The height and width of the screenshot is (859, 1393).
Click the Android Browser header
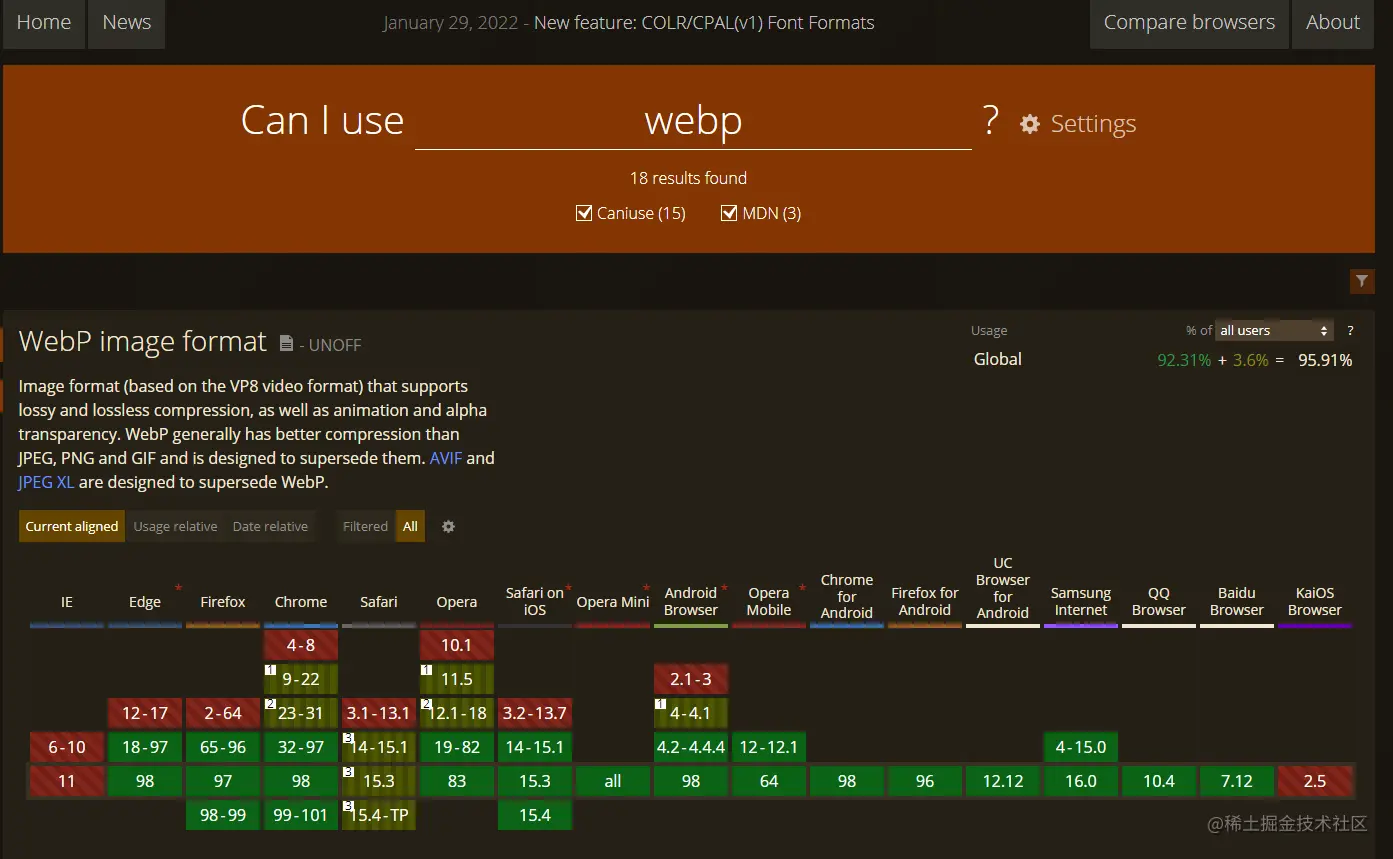(x=691, y=601)
